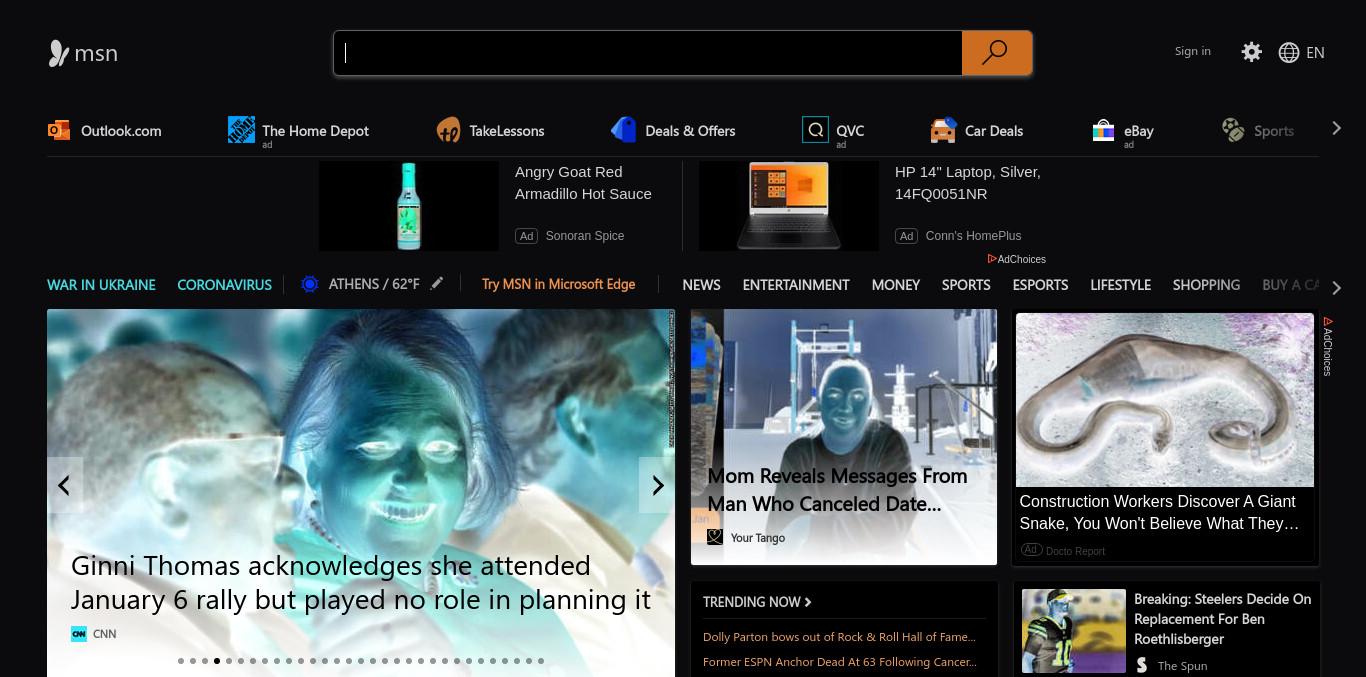This screenshot has width=1366, height=677.
Task: Open the MONEY tab
Action: point(895,285)
